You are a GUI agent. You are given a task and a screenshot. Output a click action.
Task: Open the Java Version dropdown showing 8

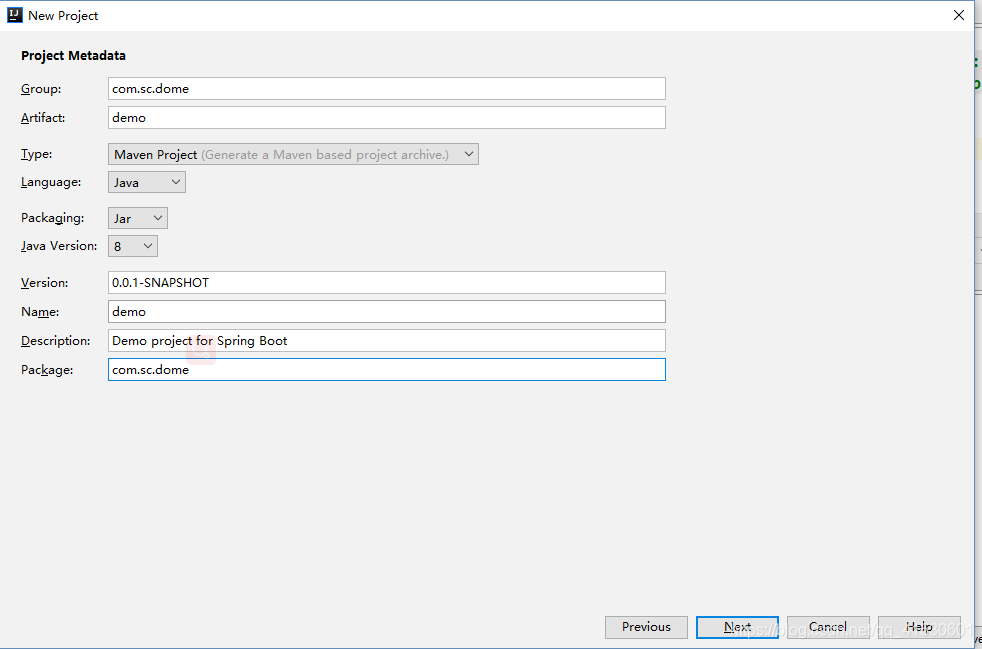click(133, 246)
